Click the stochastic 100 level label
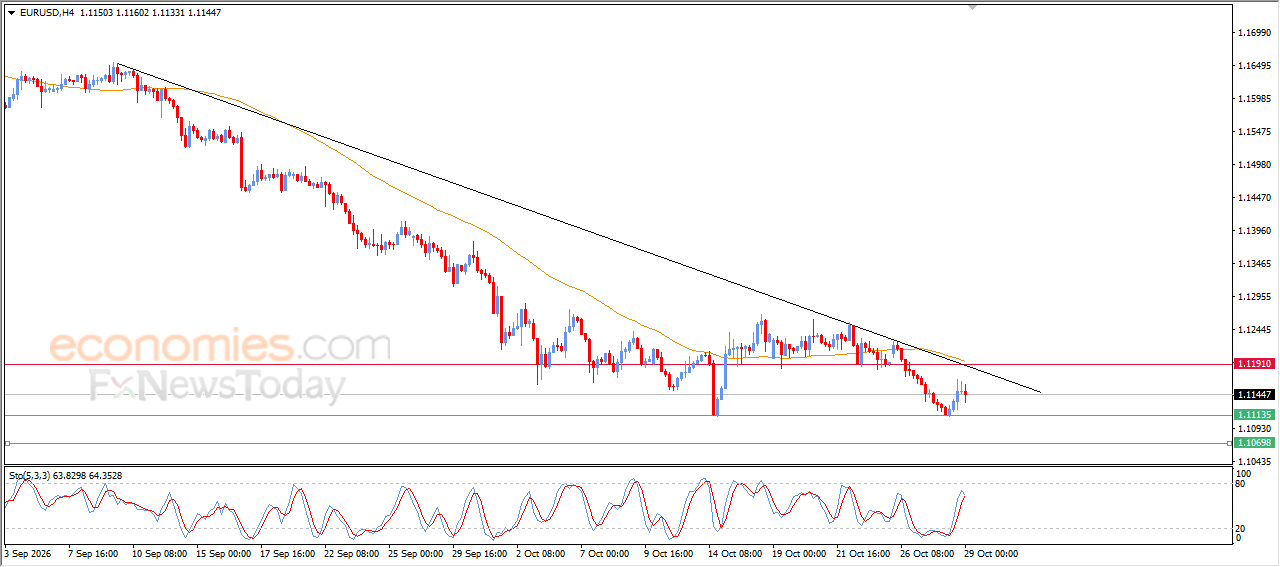1280x567 pixels. tap(1244, 473)
